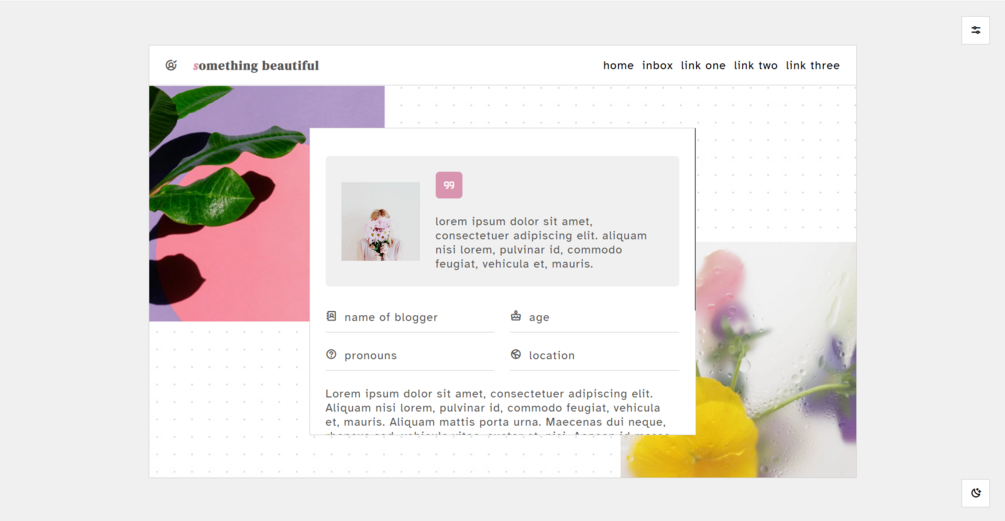Screen dimensions: 1005x521
Task: Click the question mark pronouns icon
Action: tap(331, 354)
